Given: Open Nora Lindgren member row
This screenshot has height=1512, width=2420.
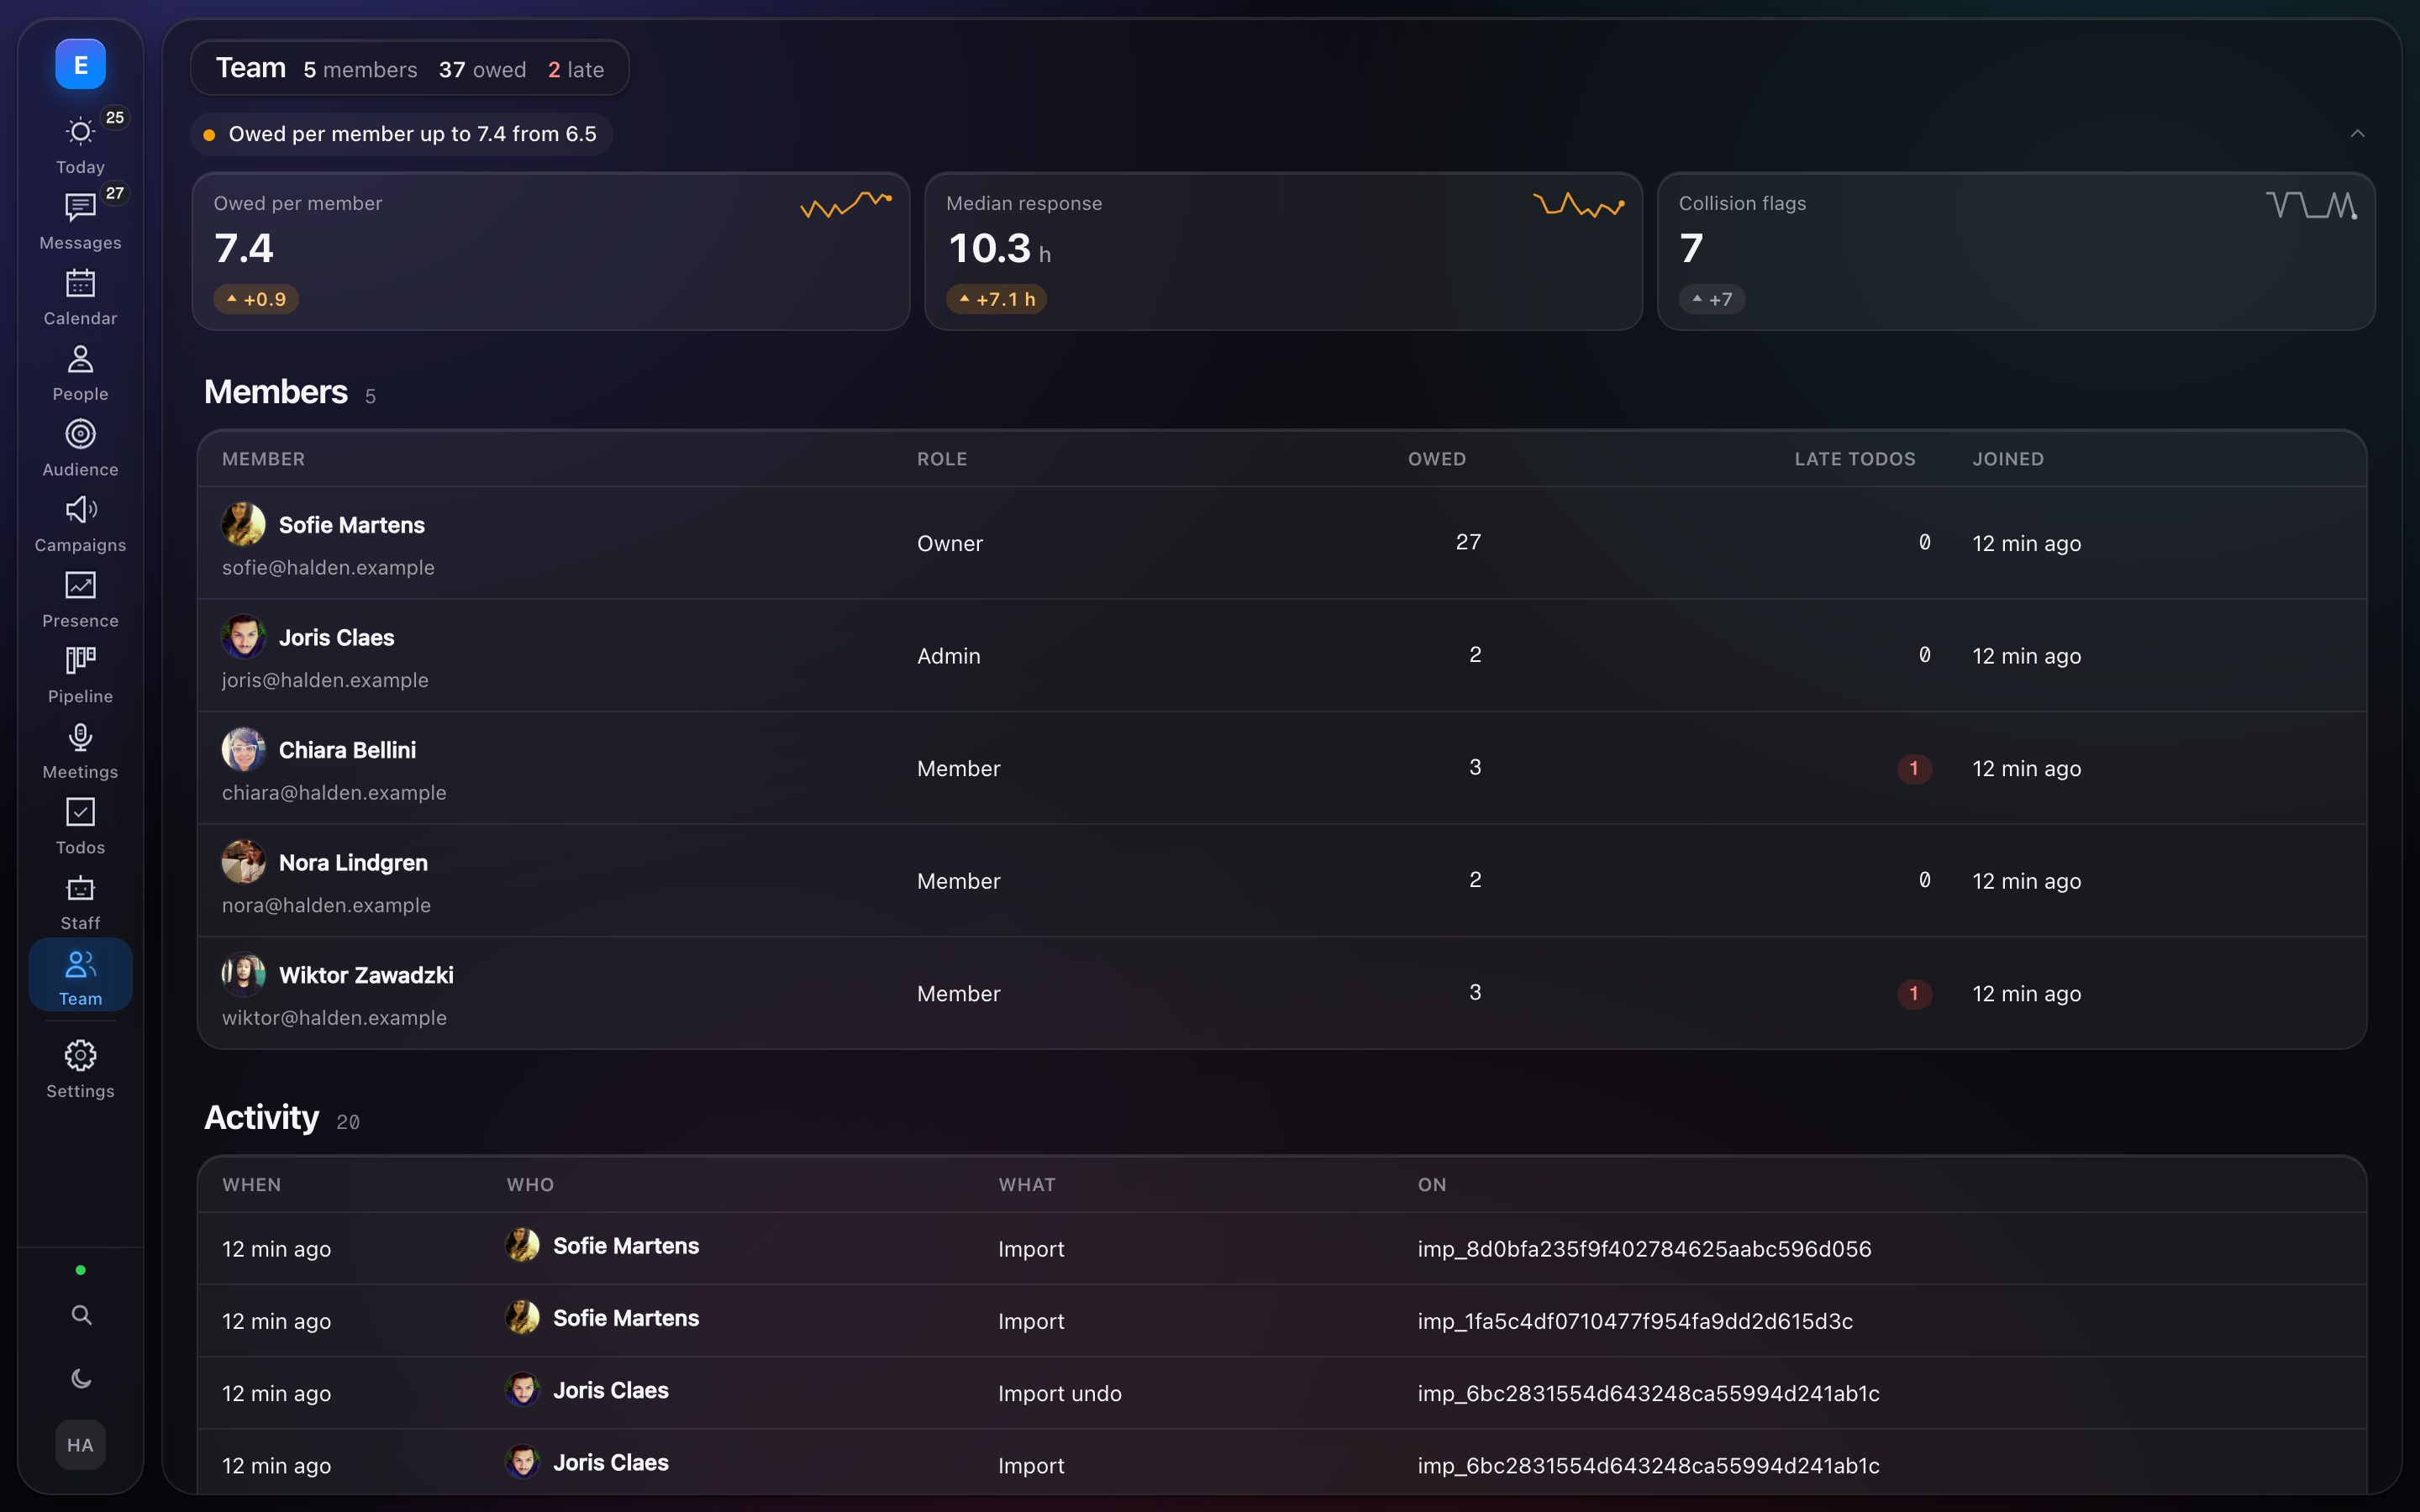Looking at the screenshot, I should (1282, 881).
